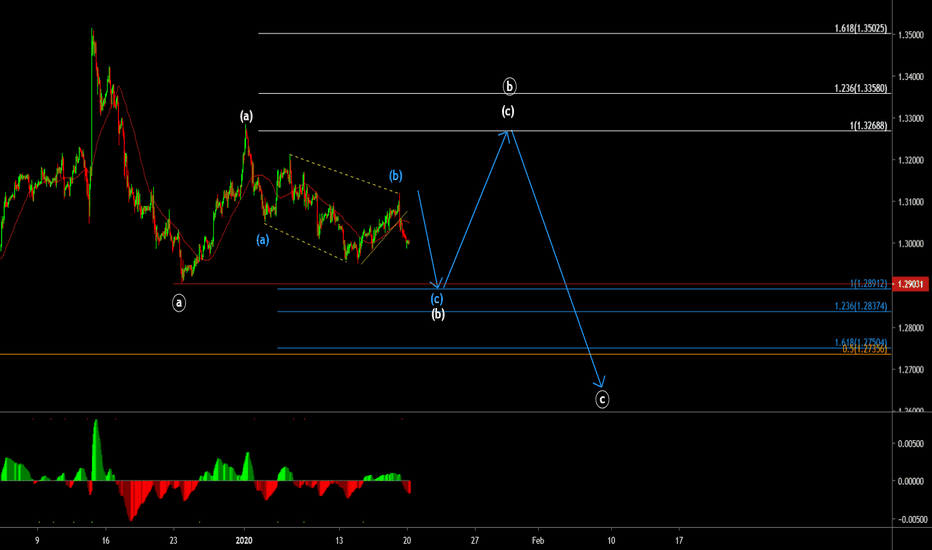Click the 0.00000 oscillator axis label
The width and height of the screenshot is (932, 550).
(910, 481)
